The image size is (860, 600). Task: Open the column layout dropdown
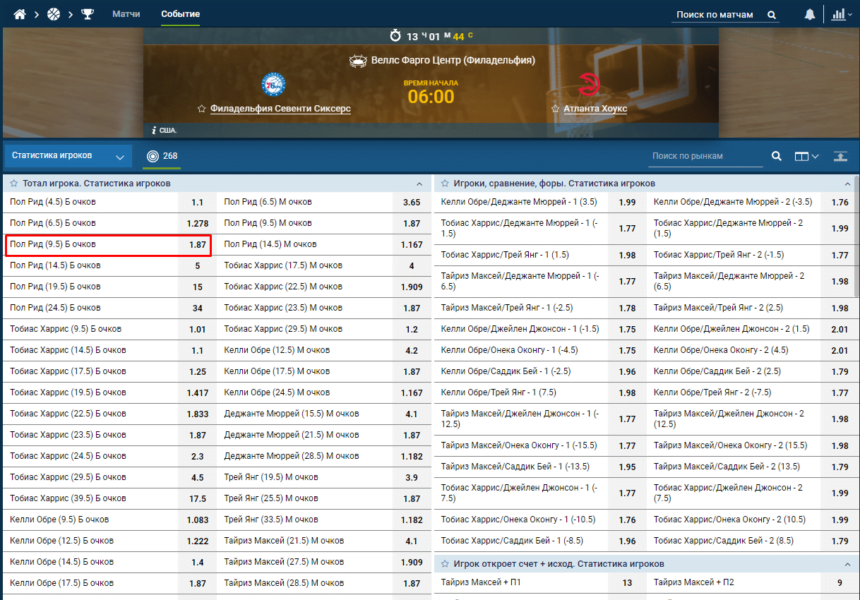[806, 156]
